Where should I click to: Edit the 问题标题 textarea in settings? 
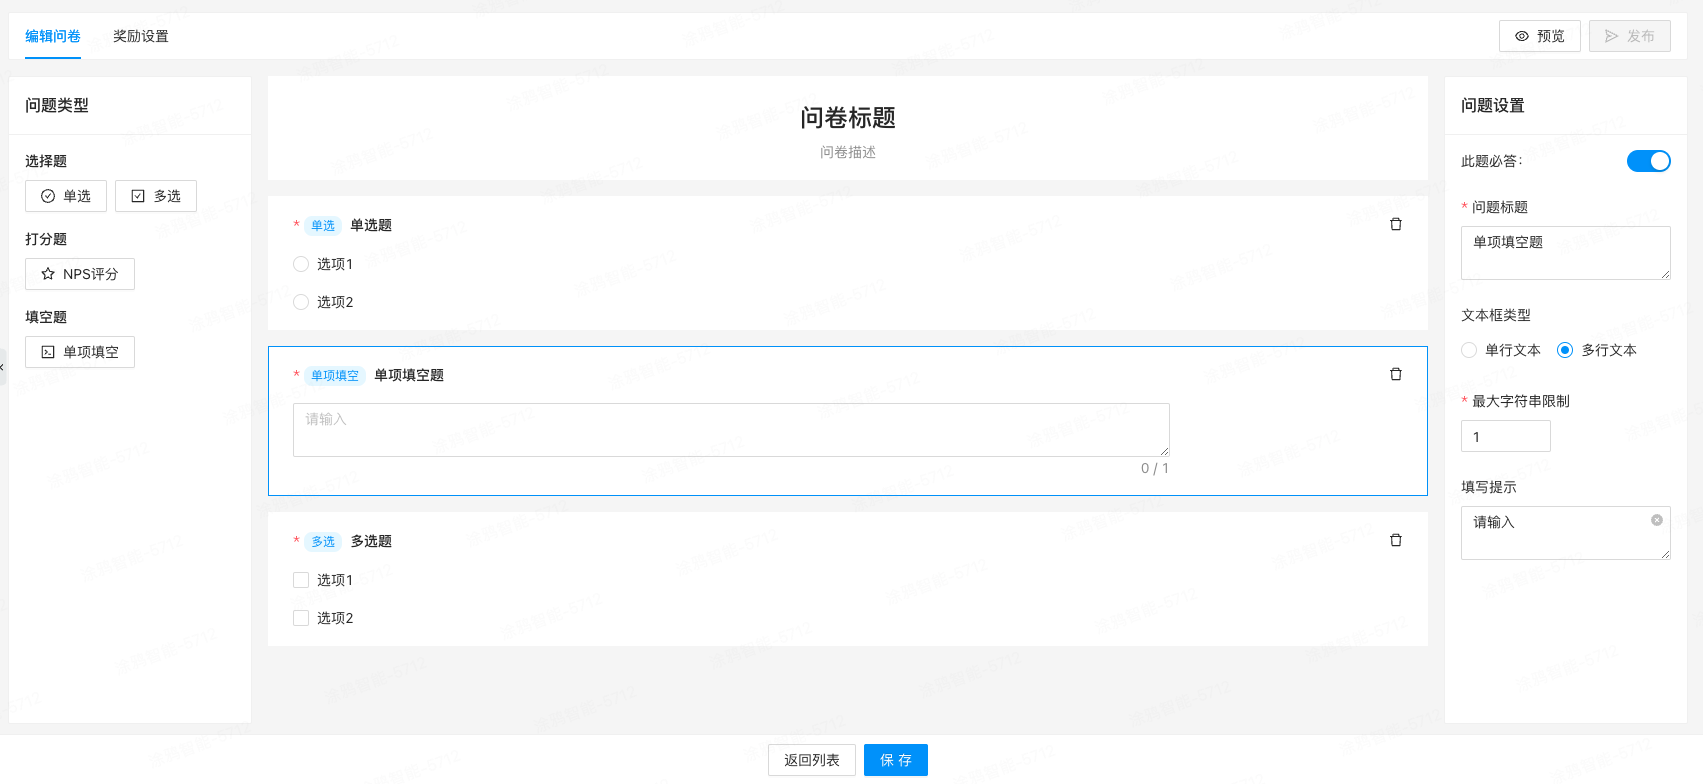pyautogui.click(x=1566, y=253)
